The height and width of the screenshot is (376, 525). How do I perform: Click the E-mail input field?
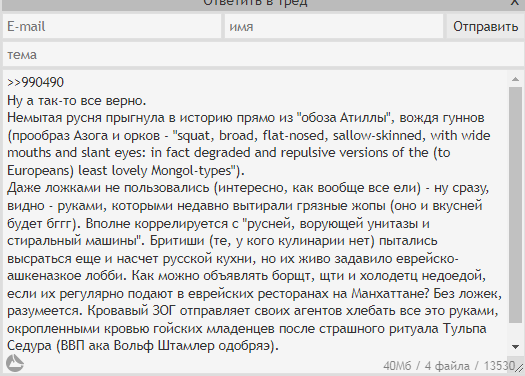[112, 26]
